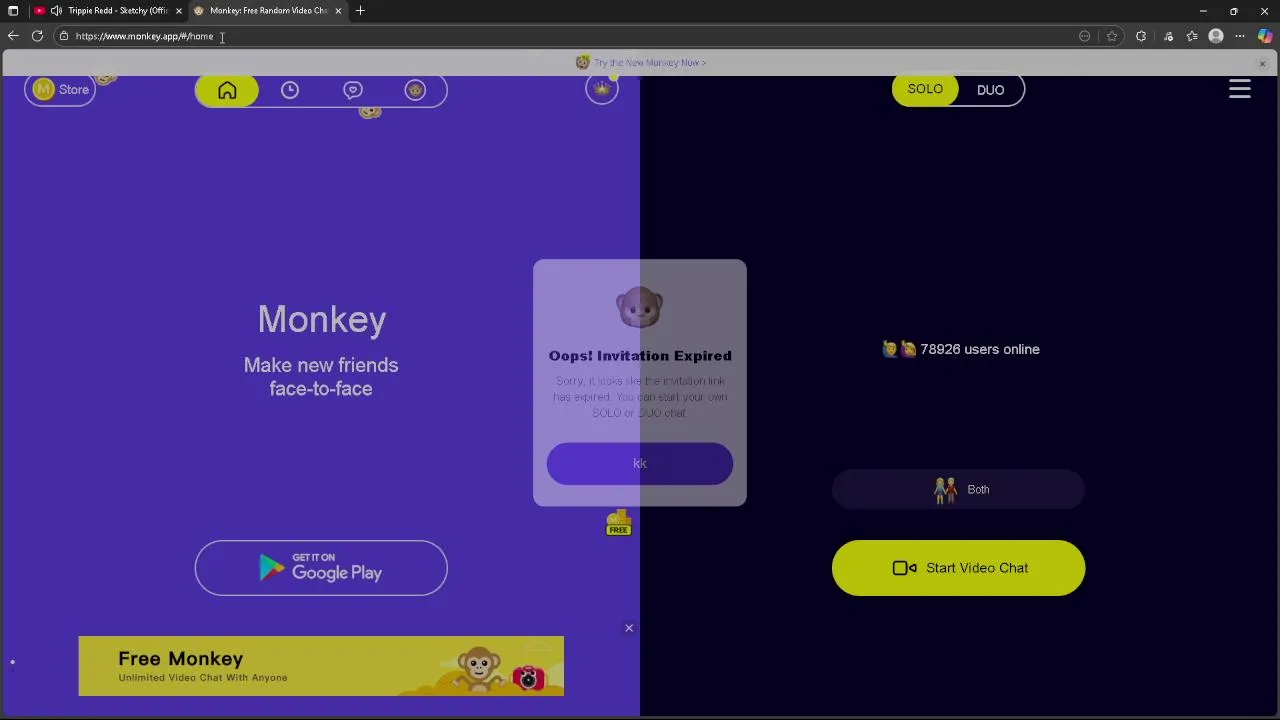
Task: Select the Monkey: Free Random Video Chat tab
Action: [x=268, y=11]
